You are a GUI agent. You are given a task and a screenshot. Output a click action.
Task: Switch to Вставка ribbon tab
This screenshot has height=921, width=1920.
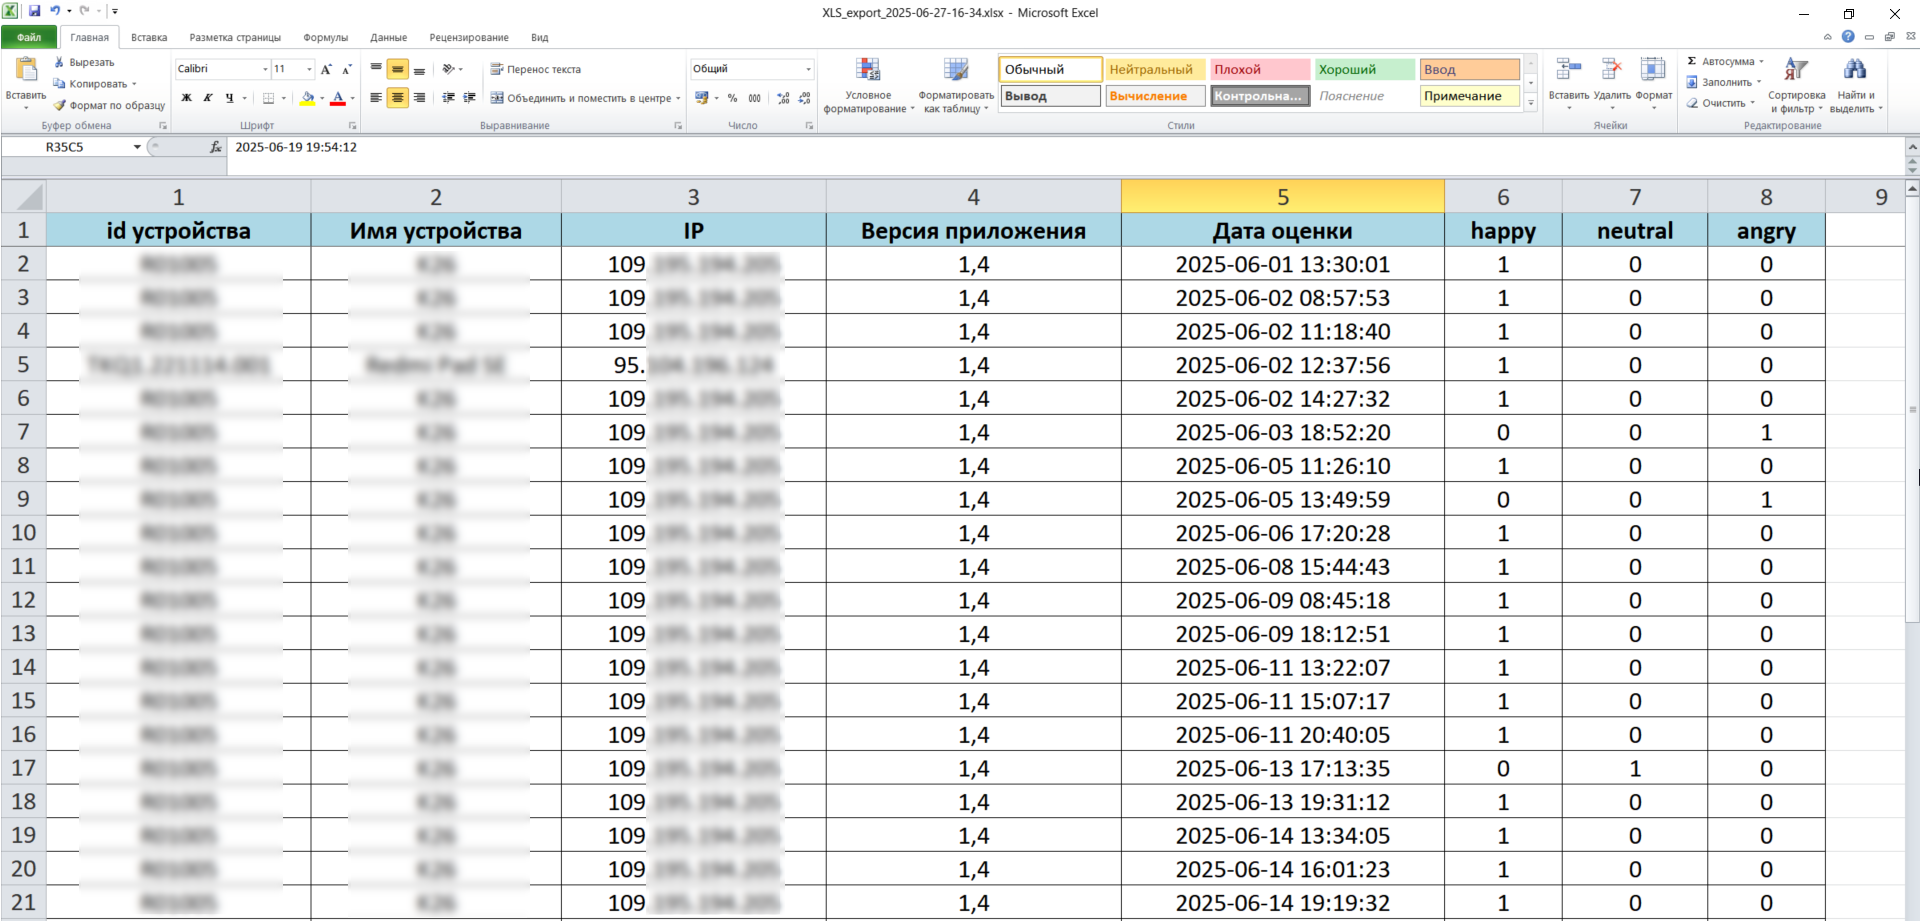(149, 37)
